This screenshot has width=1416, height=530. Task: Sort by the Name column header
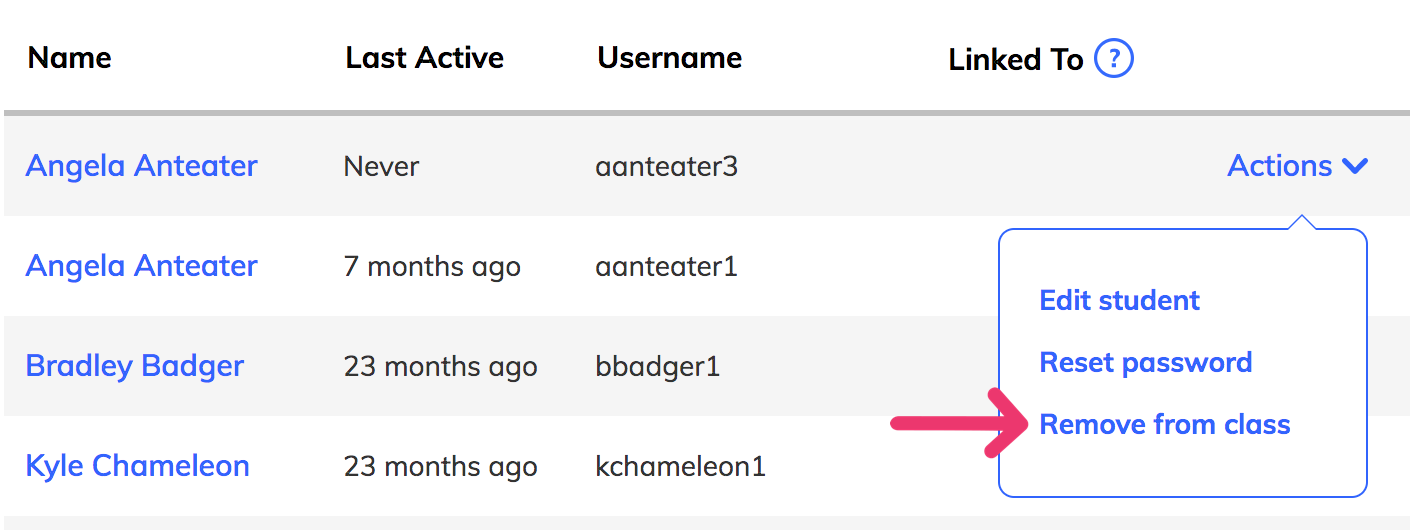coord(70,58)
